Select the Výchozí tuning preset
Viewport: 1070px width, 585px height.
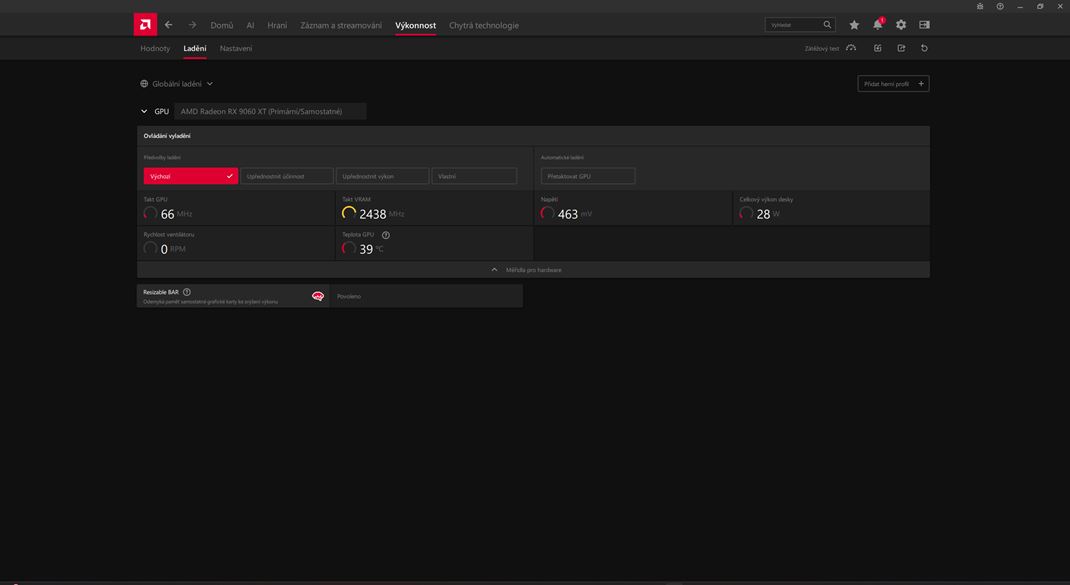pyautogui.click(x=190, y=176)
